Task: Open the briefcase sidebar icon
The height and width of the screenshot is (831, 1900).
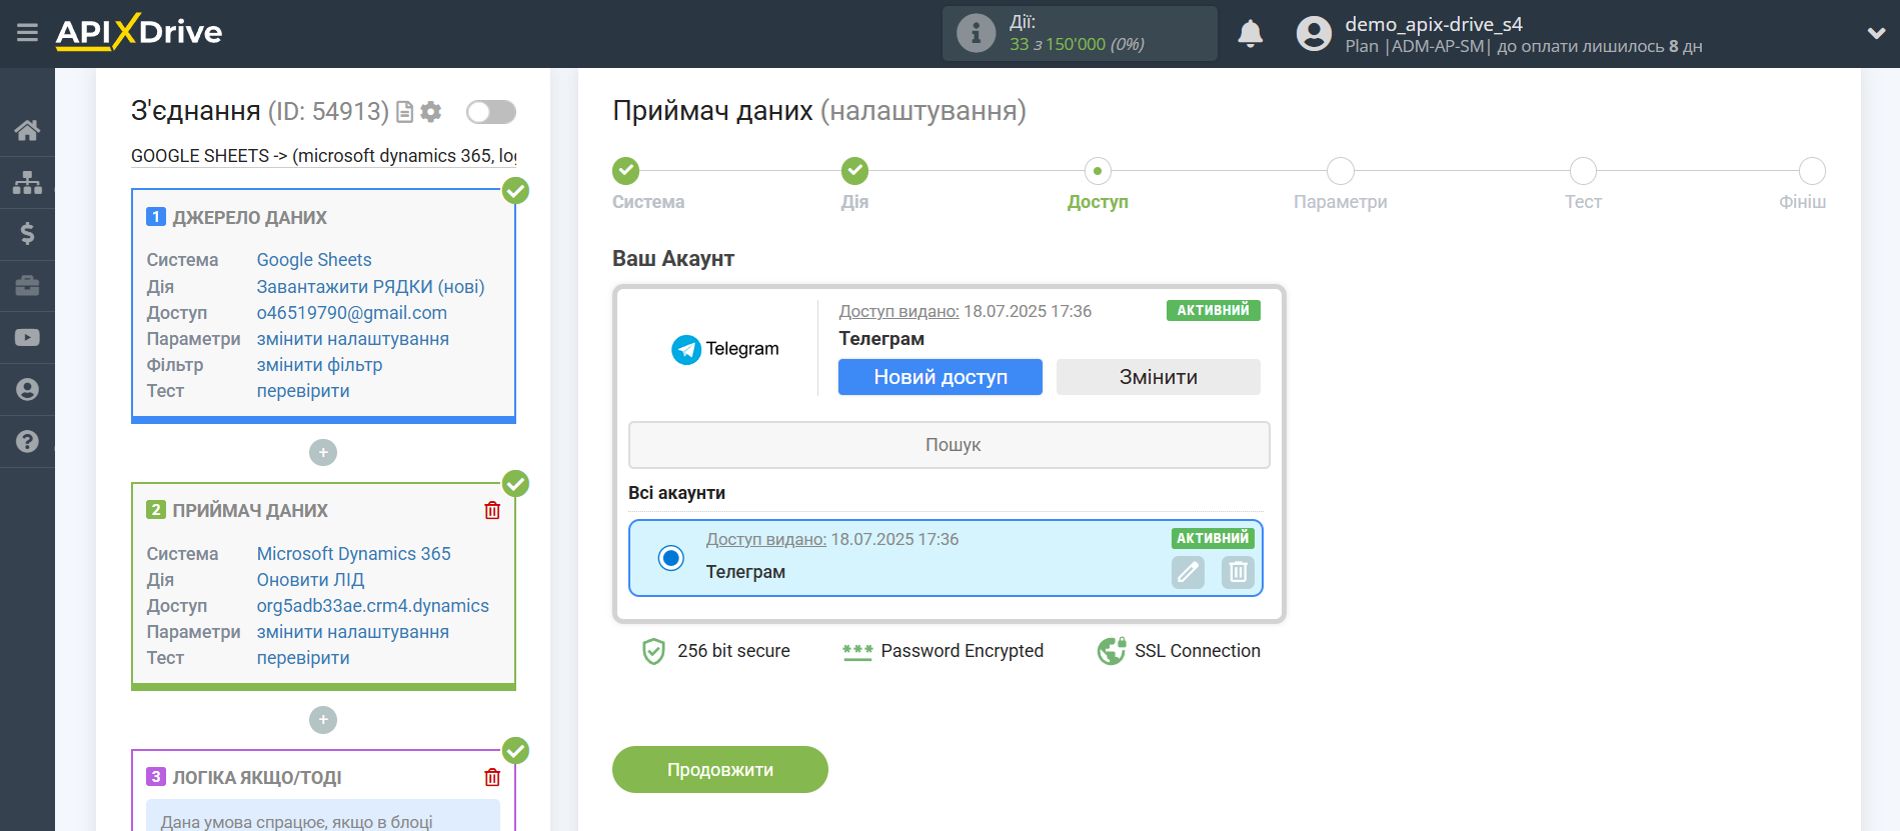Action: pyautogui.click(x=27, y=286)
